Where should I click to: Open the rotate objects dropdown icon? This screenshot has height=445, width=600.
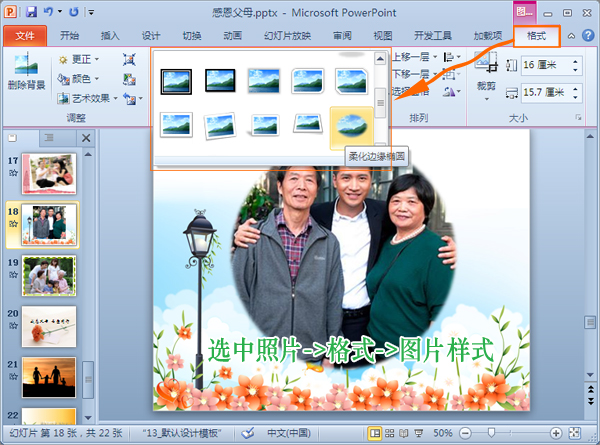click(x=452, y=91)
